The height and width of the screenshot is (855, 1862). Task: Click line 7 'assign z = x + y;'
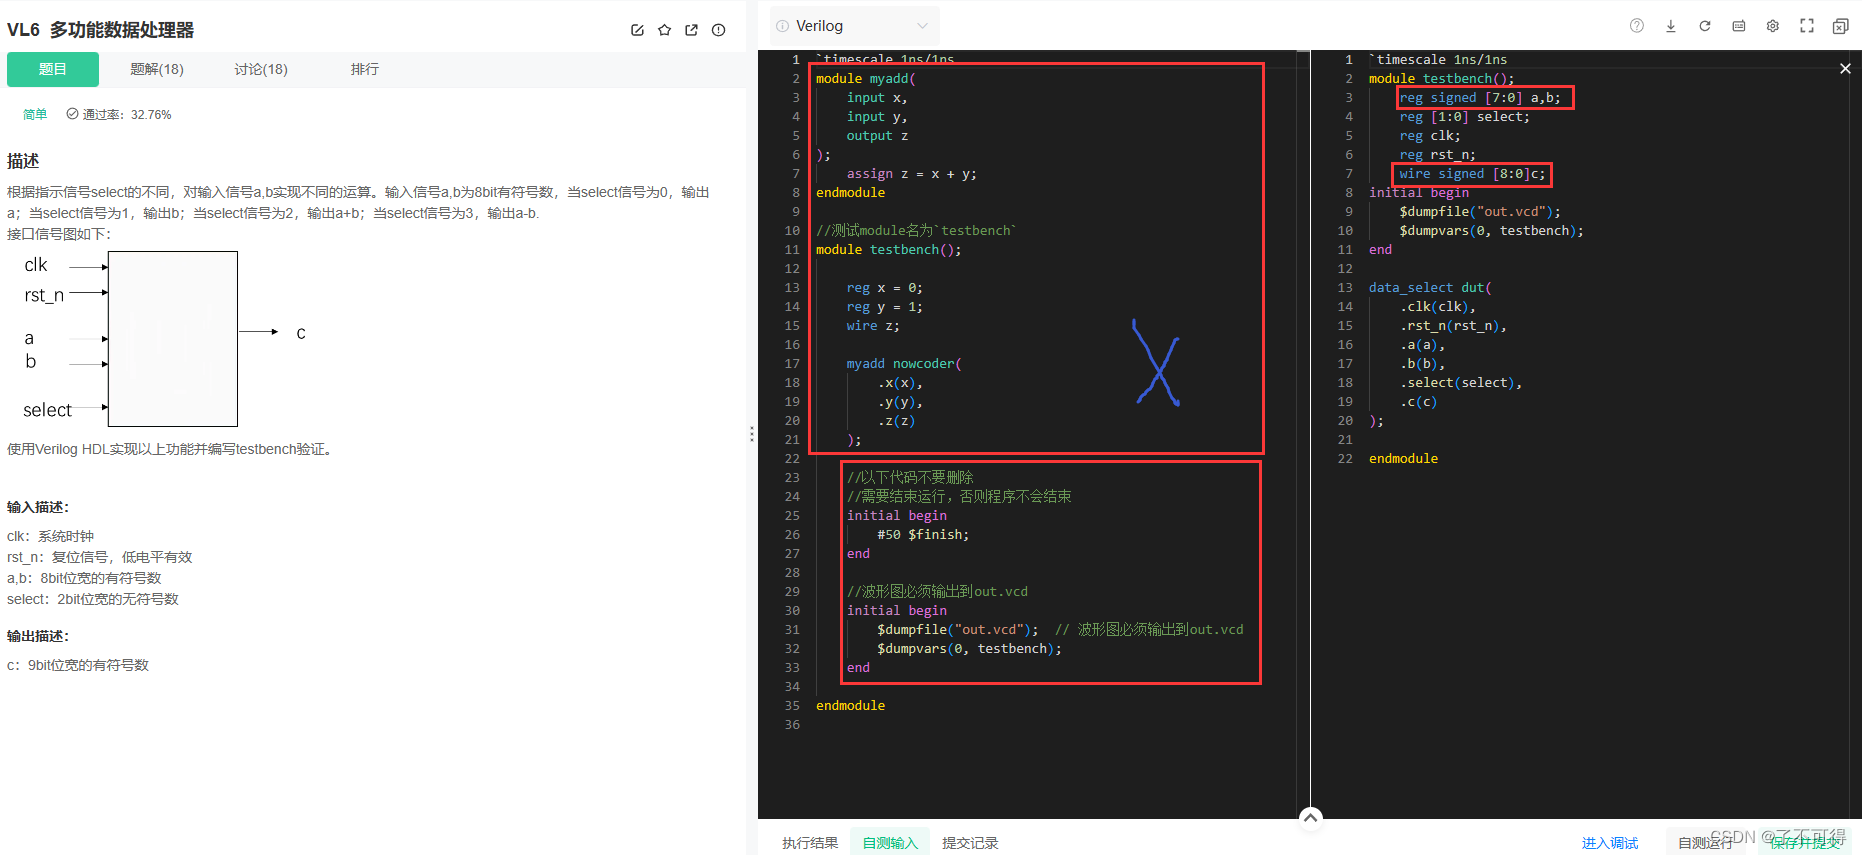pos(911,174)
